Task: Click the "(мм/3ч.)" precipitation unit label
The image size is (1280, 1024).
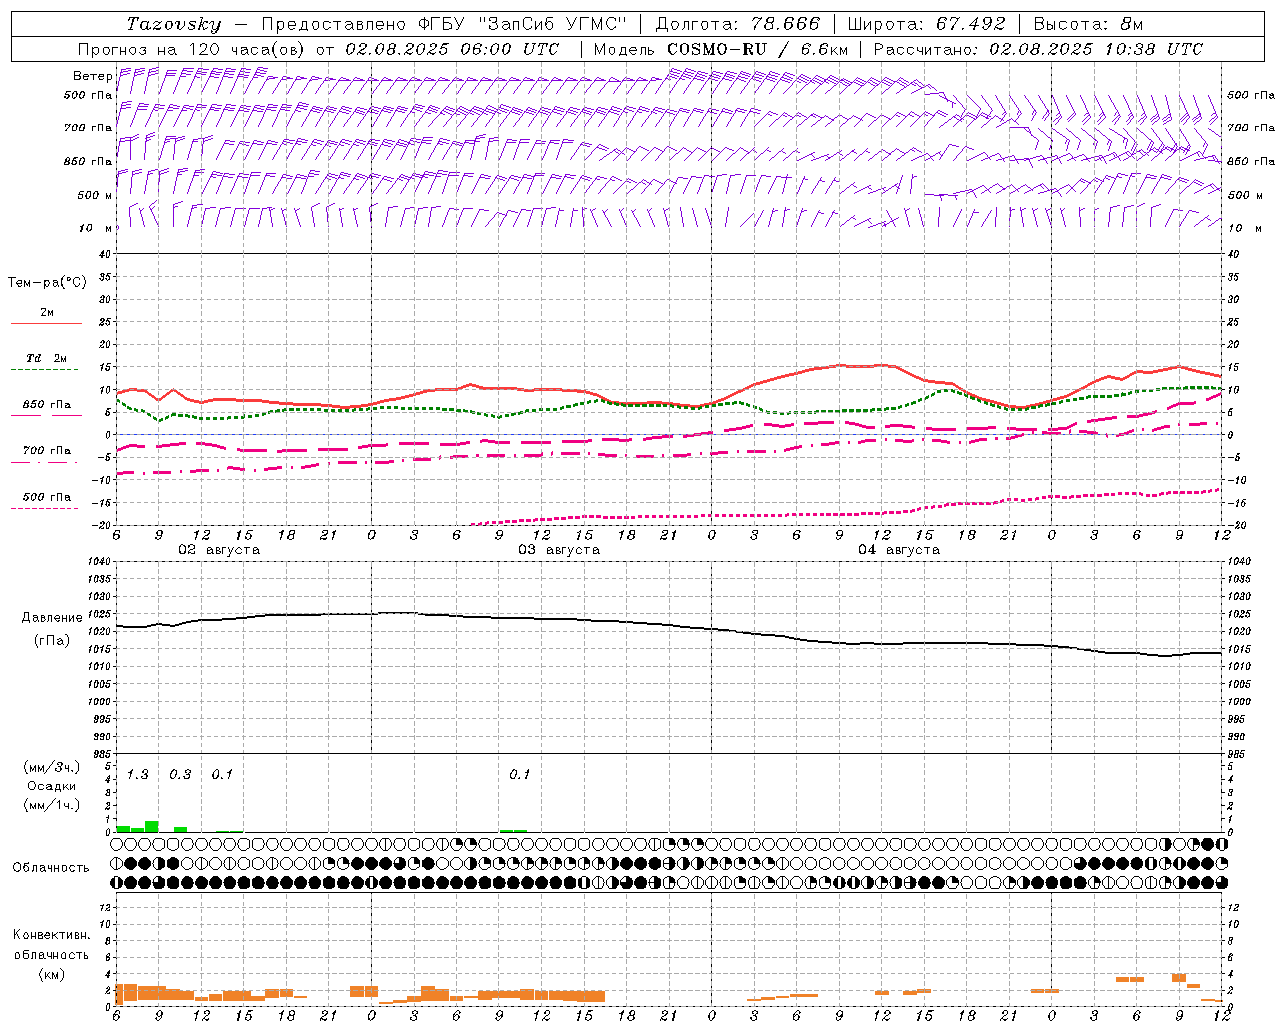Action: [x=52, y=767]
